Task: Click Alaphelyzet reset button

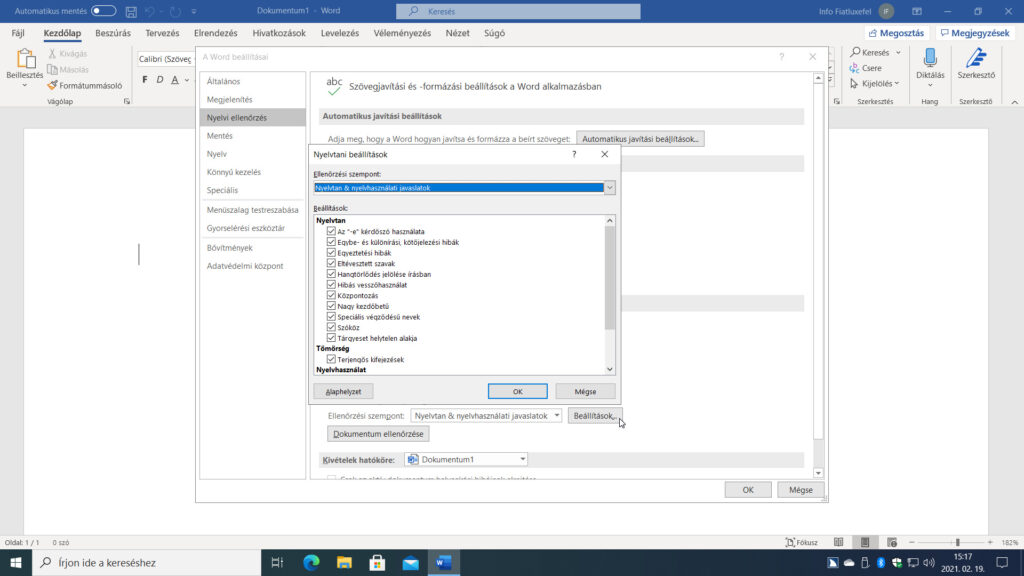Action: pos(343,391)
